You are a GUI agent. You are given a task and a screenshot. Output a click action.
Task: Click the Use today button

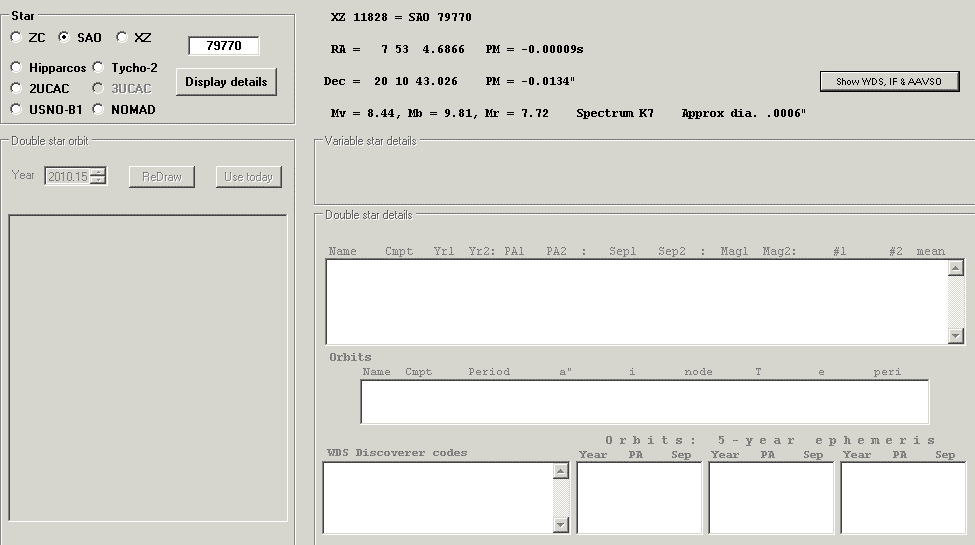[x=249, y=177]
